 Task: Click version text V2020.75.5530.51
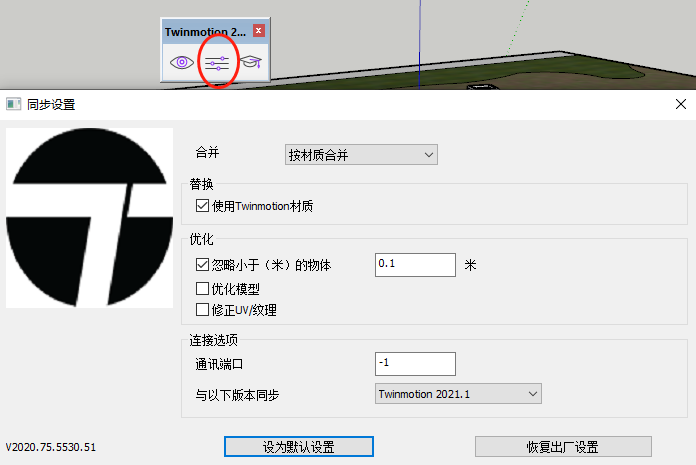pyautogui.click(x=51, y=447)
